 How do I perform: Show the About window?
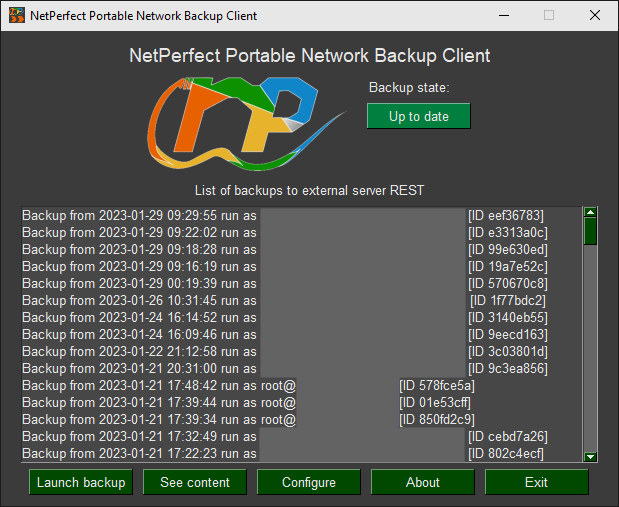click(422, 482)
